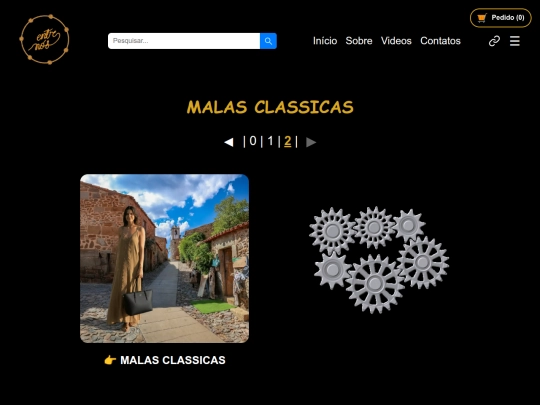This screenshot has width=540, height=405.
Task: Click the chain link icon
Action: click(494, 41)
